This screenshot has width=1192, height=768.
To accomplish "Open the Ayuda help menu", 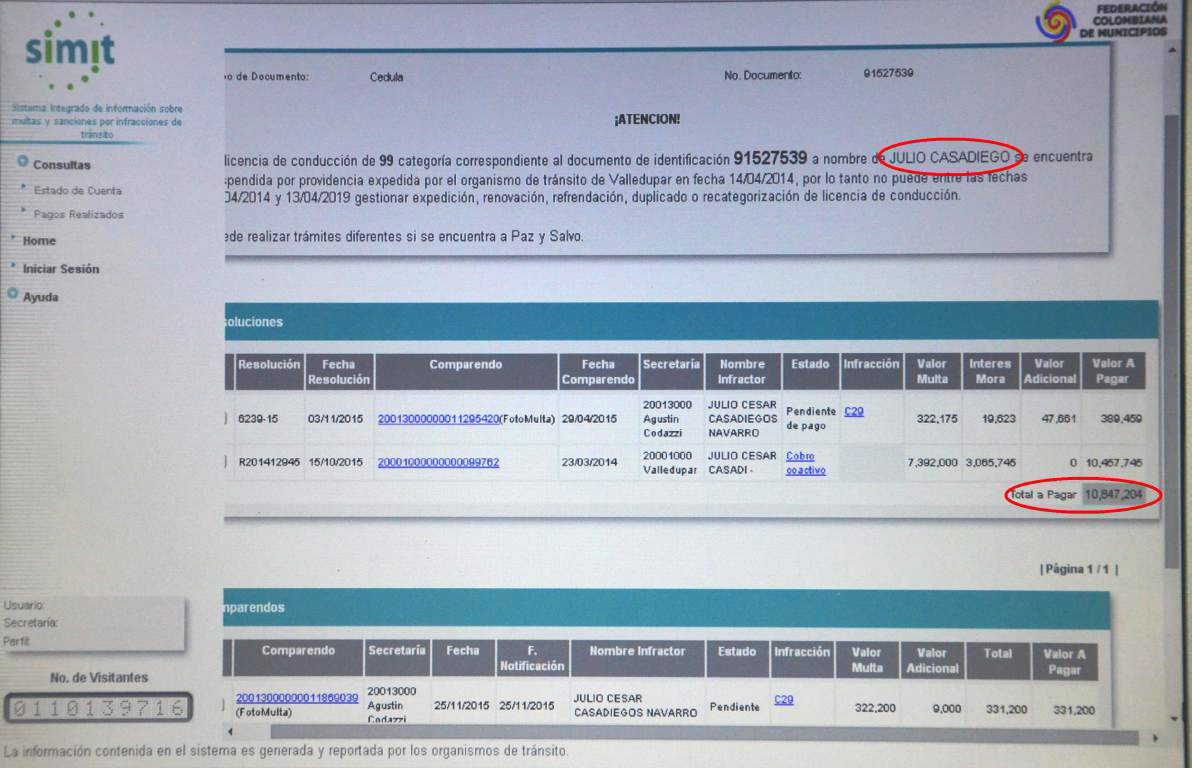I will (41, 297).
